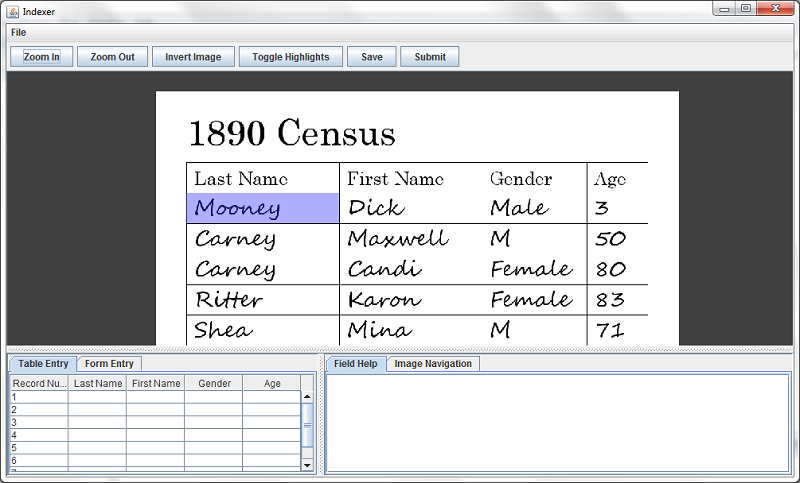Click the First Name column header
The width and height of the screenshot is (800, 483).
point(156,383)
